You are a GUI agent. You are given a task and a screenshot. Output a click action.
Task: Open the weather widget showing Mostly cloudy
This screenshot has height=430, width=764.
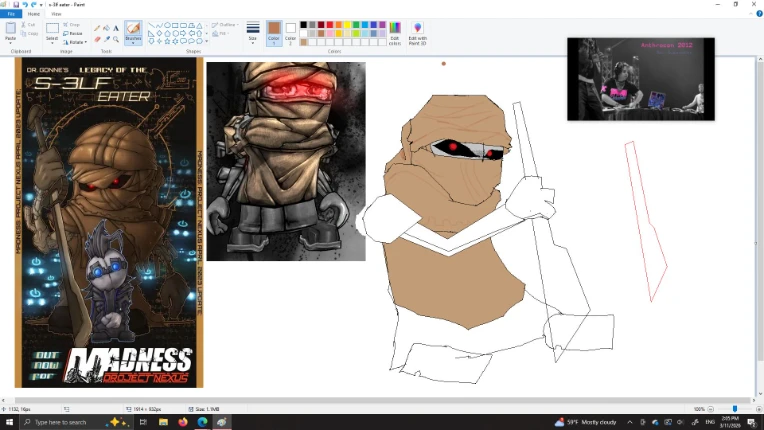585,422
